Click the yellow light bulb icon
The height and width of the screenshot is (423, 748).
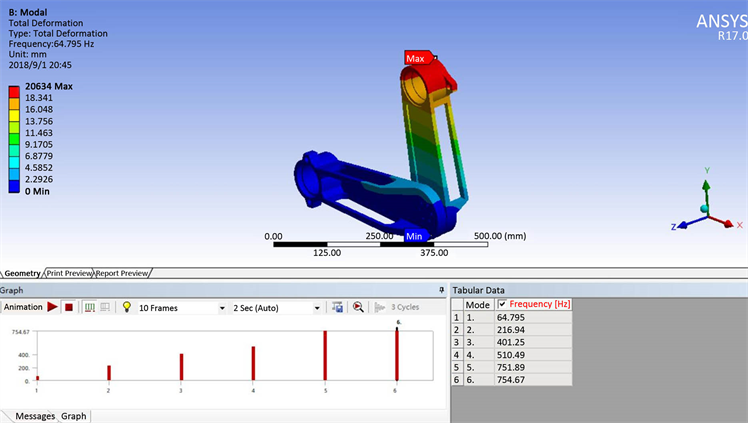pyautogui.click(x=126, y=308)
